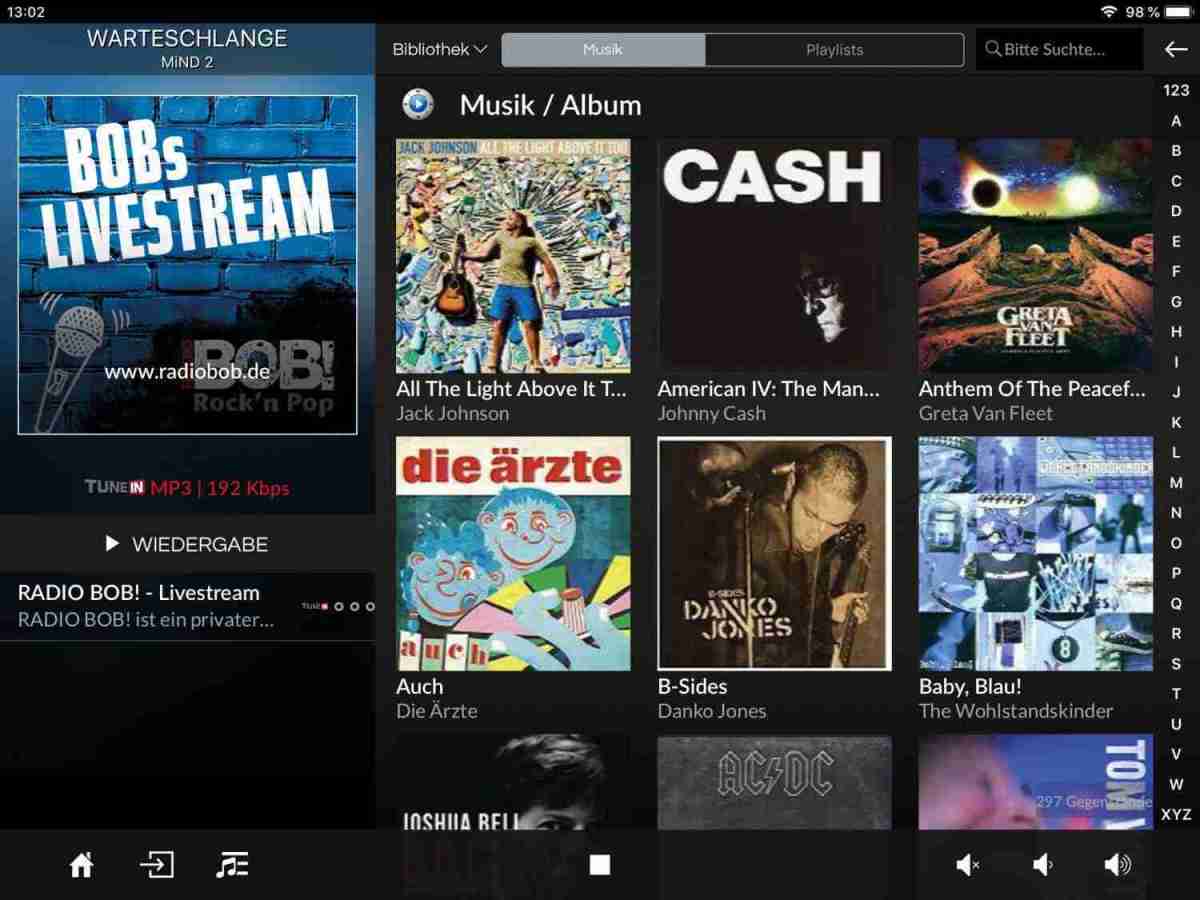Open the Greta Van Fleet album cover
The height and width of the screenshot is (900, 1200).
coord(1036,255)
